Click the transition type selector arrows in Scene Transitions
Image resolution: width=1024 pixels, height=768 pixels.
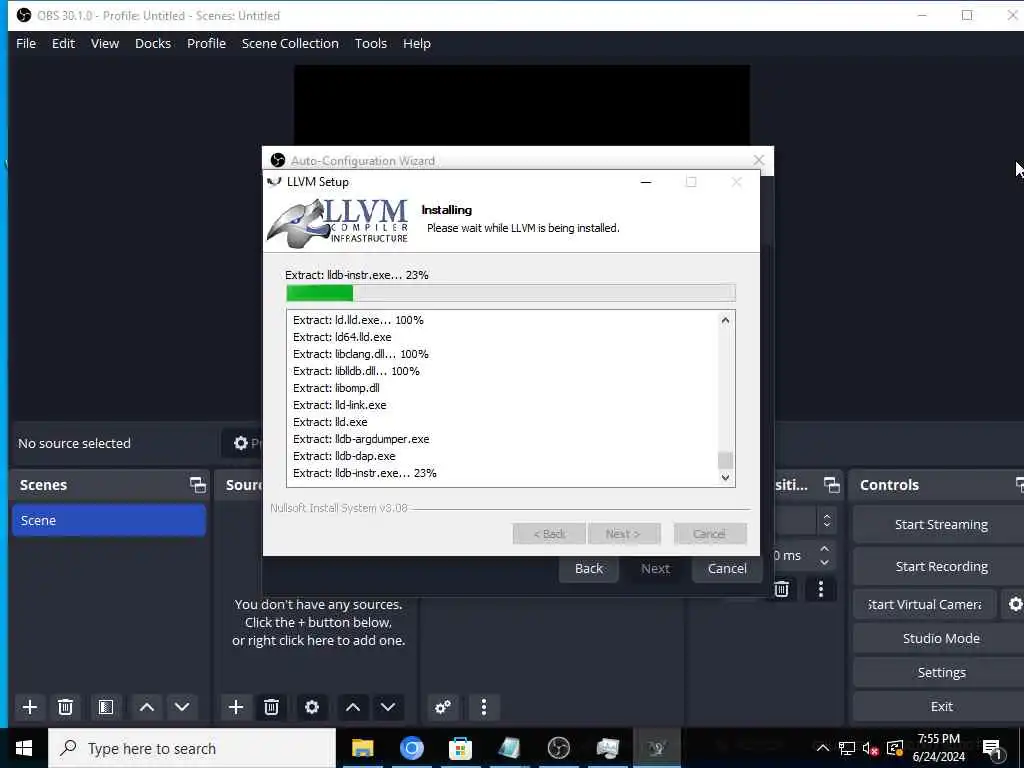click(827, 520)
